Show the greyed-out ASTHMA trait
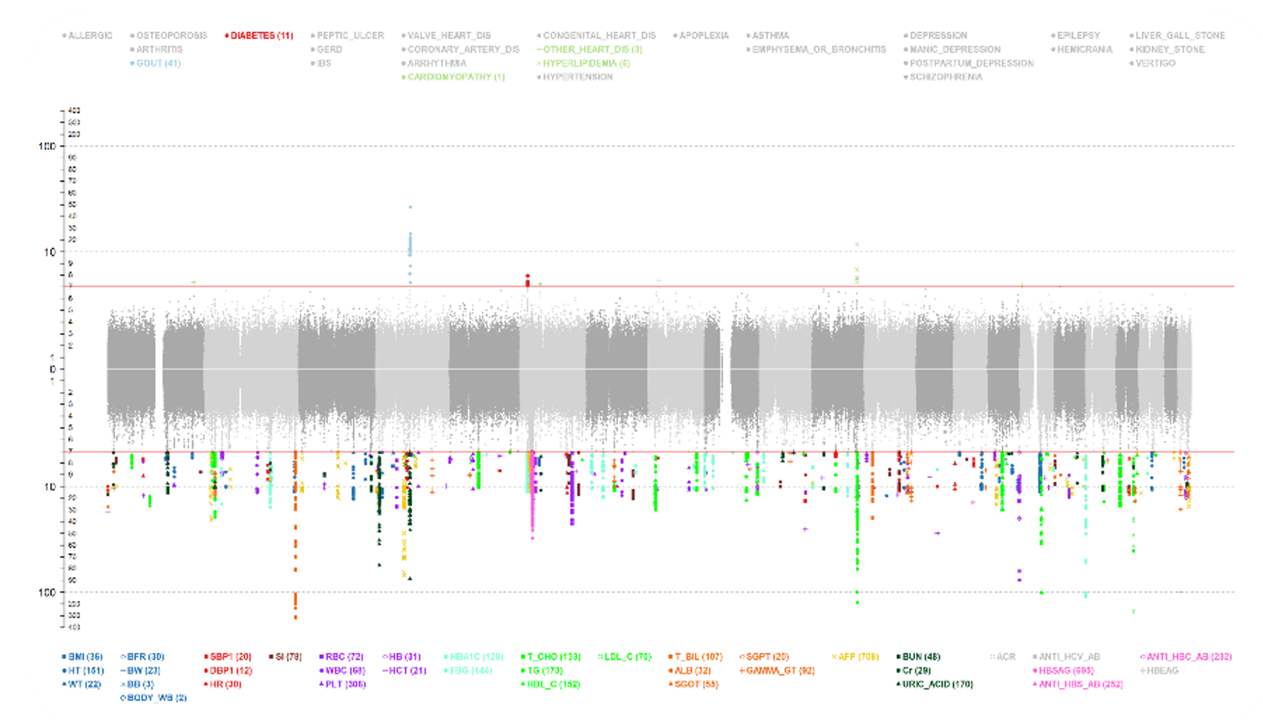 click(x=770, y=36)
